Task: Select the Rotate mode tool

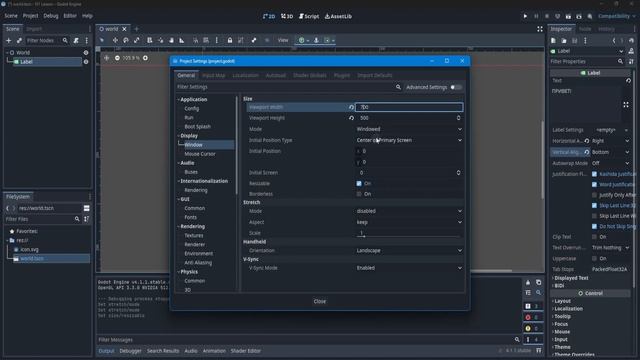Action: pyautogui.click(x=126, y=40)
